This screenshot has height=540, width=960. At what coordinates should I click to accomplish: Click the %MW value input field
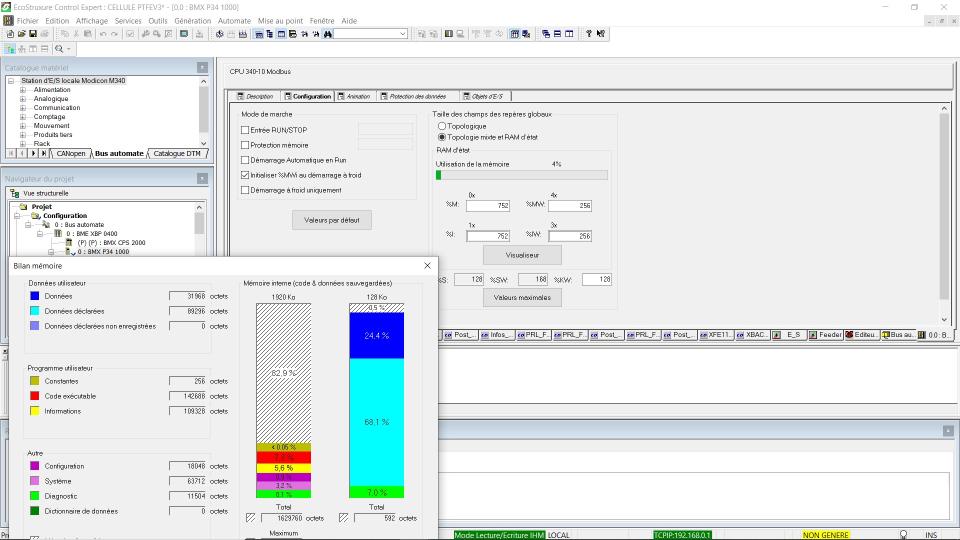(x=569, y=205)
